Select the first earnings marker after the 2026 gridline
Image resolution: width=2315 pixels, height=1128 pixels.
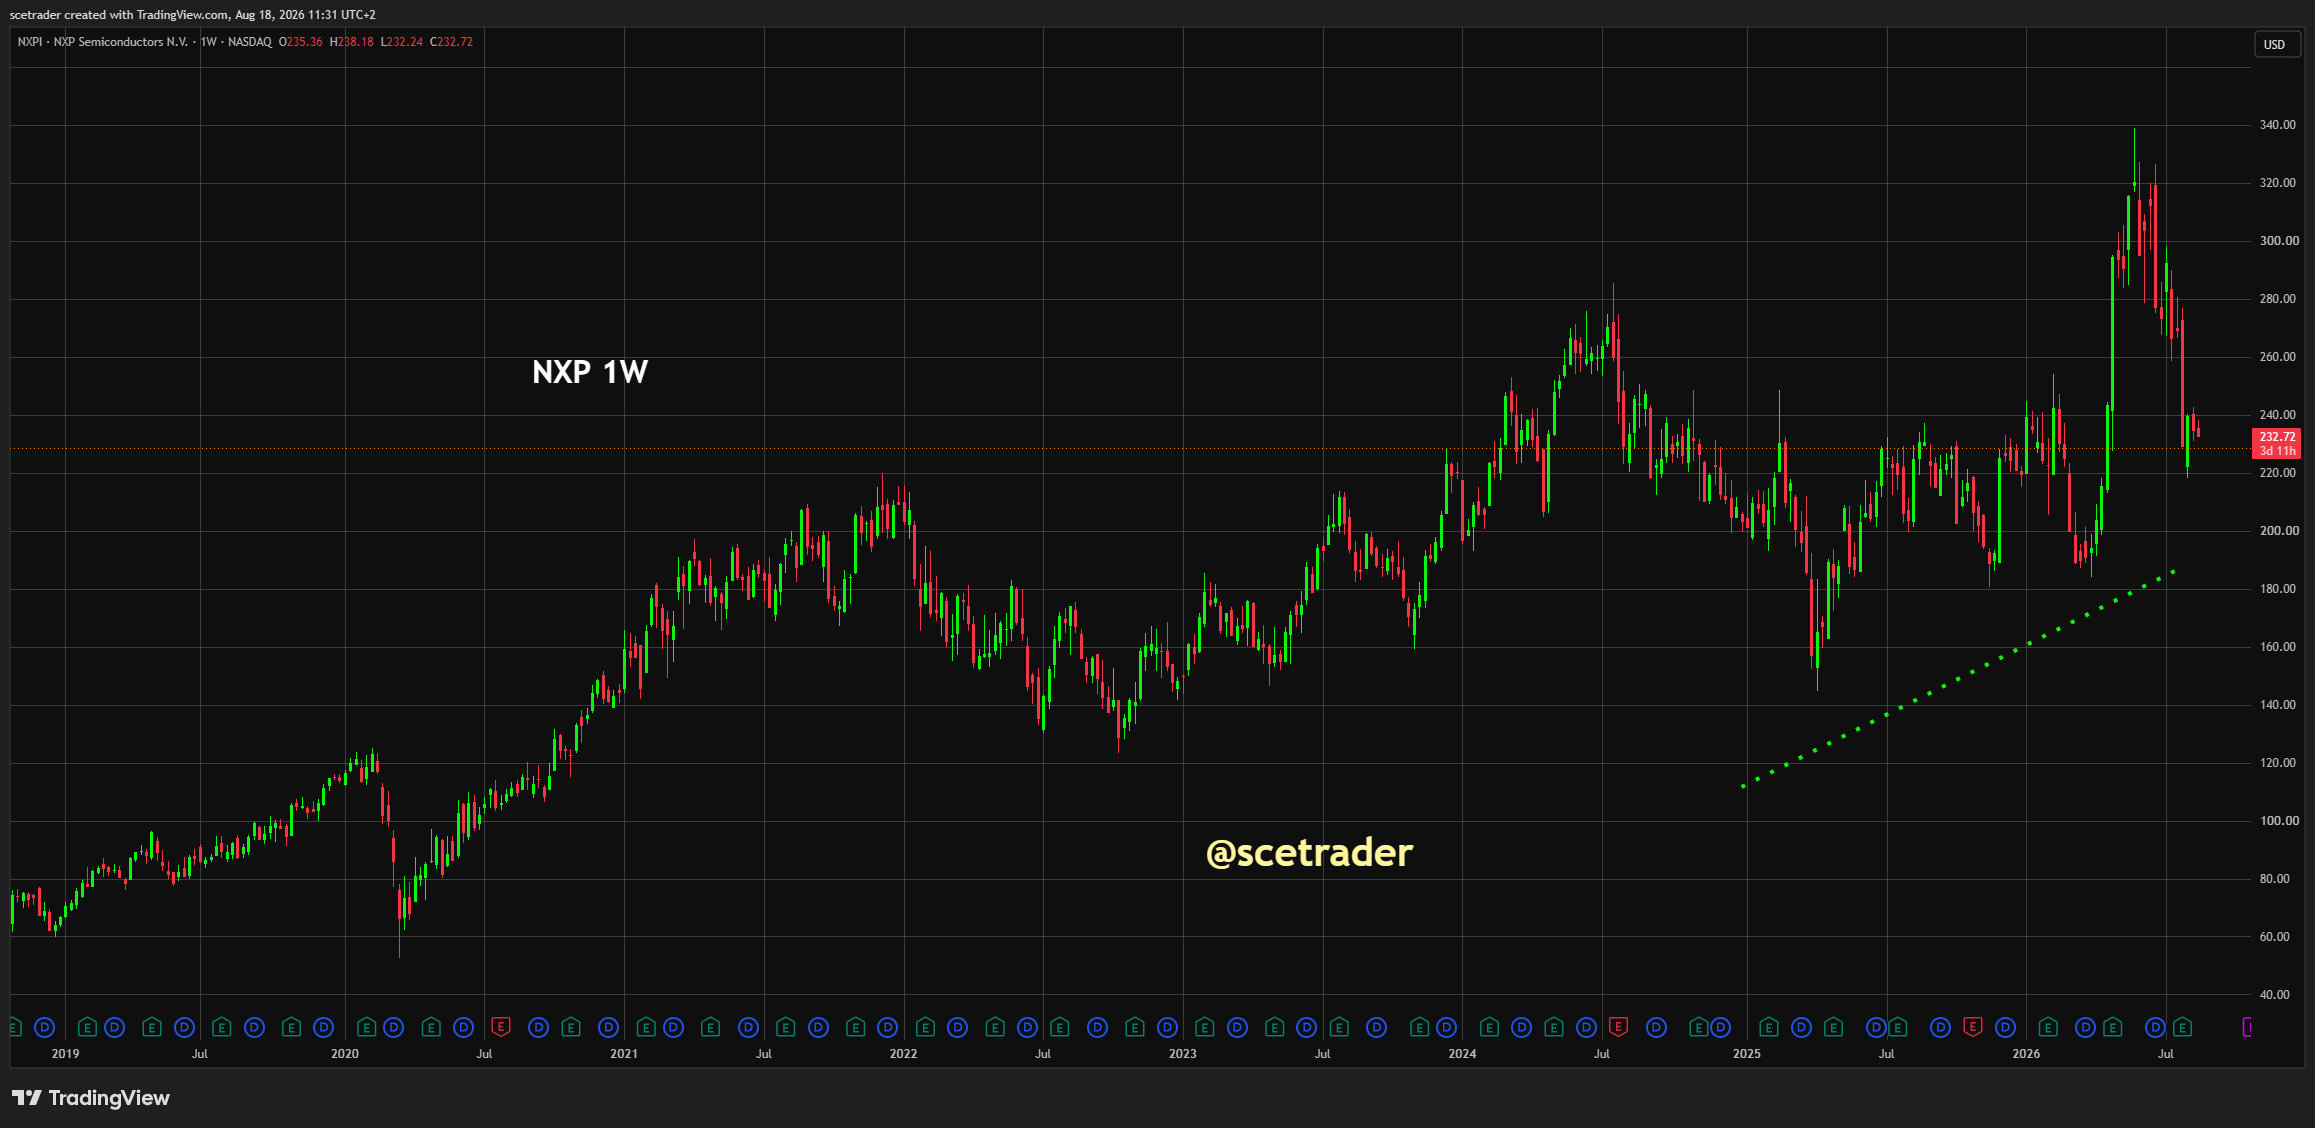(x=2048, y=1026)
